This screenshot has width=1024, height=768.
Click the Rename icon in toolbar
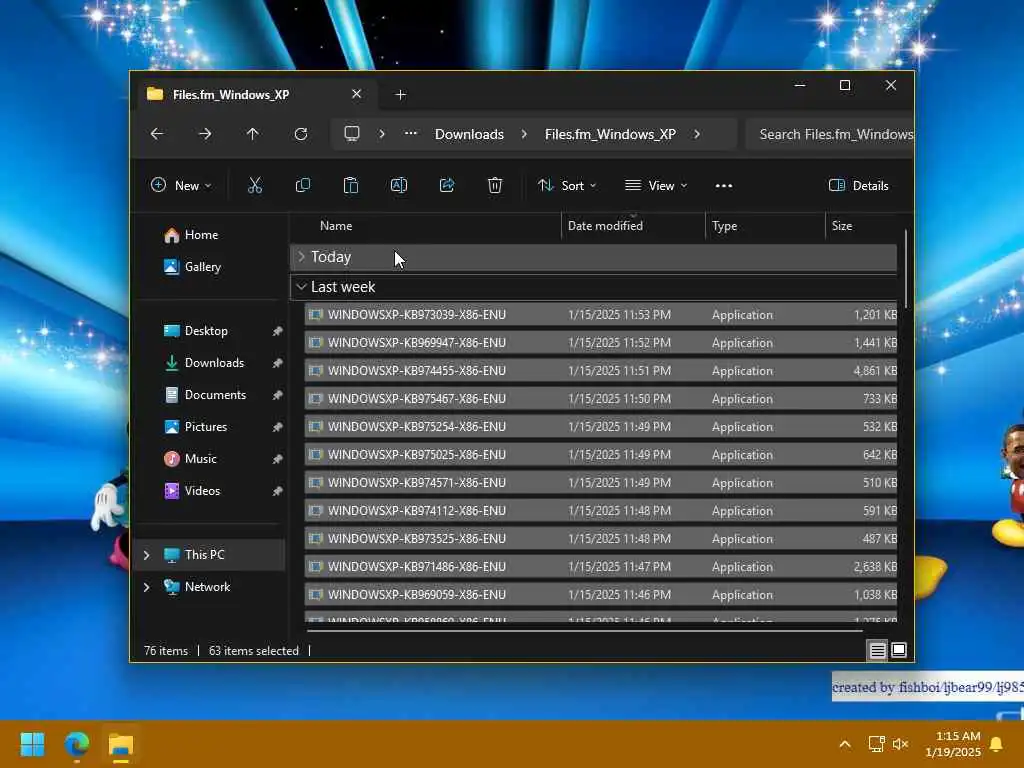pos(398,185)
